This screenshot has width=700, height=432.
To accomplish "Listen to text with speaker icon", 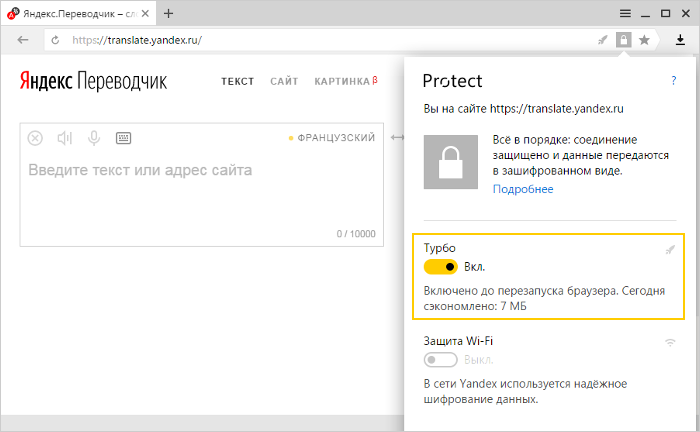I will click(65, 138).
